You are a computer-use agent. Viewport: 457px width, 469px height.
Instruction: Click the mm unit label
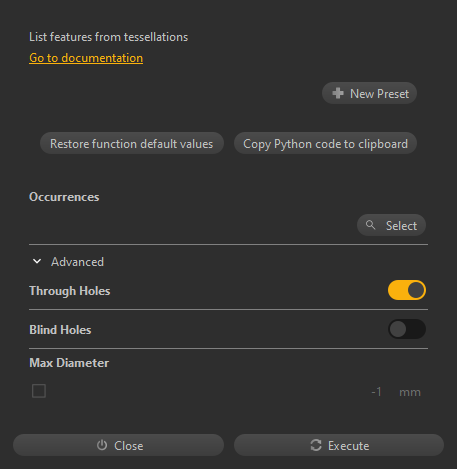pos(410,392)
